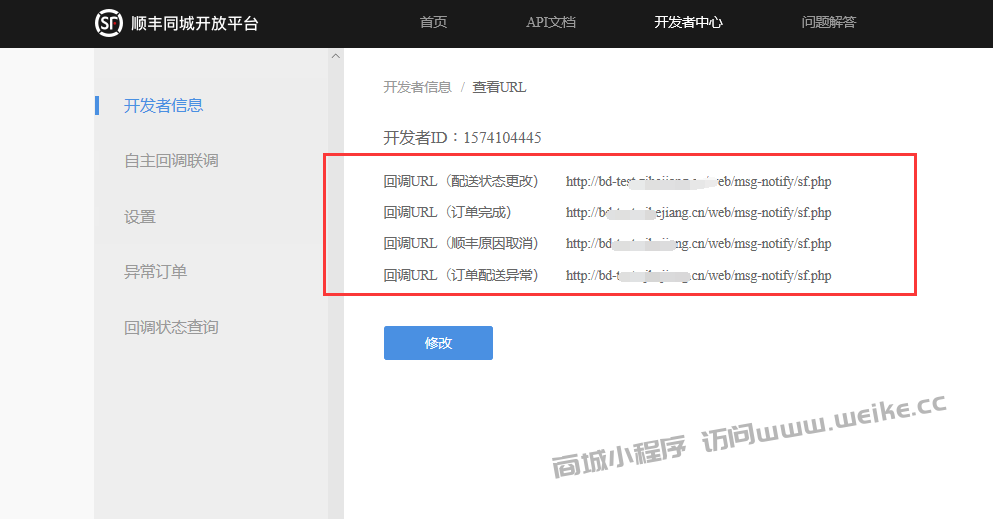Click the SF logo icon in header
Viewport: 993px width, 519px height.
(108, 23)
